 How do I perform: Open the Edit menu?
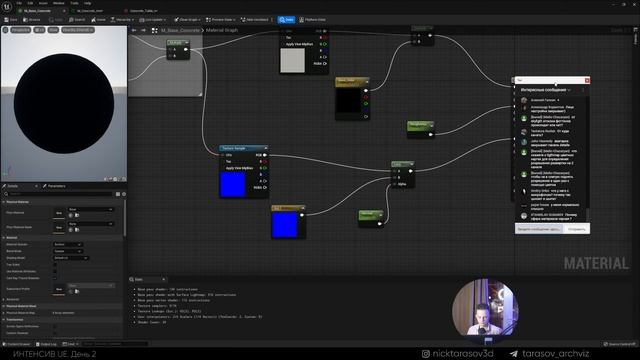click(30, 3)
